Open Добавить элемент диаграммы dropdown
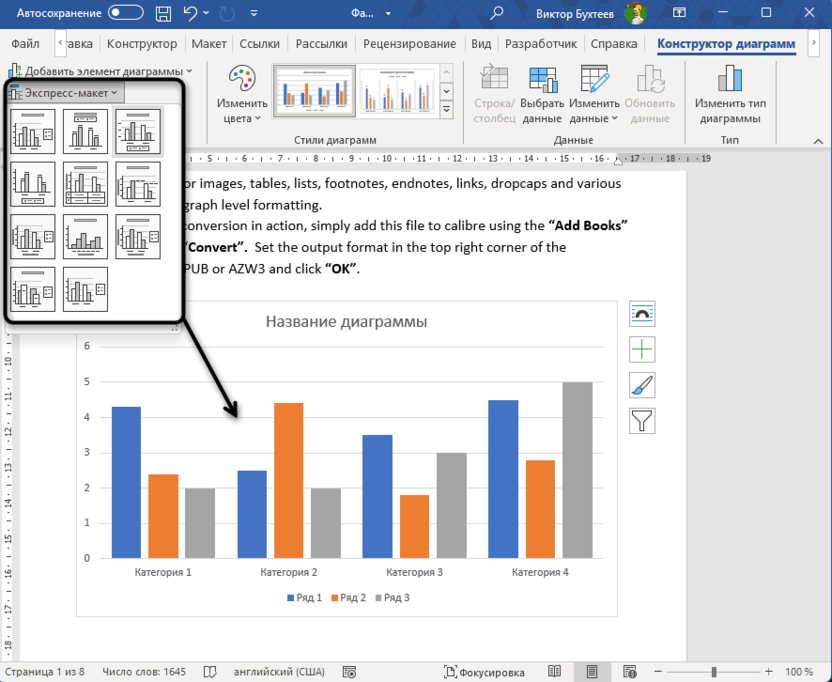 point(101,71)
